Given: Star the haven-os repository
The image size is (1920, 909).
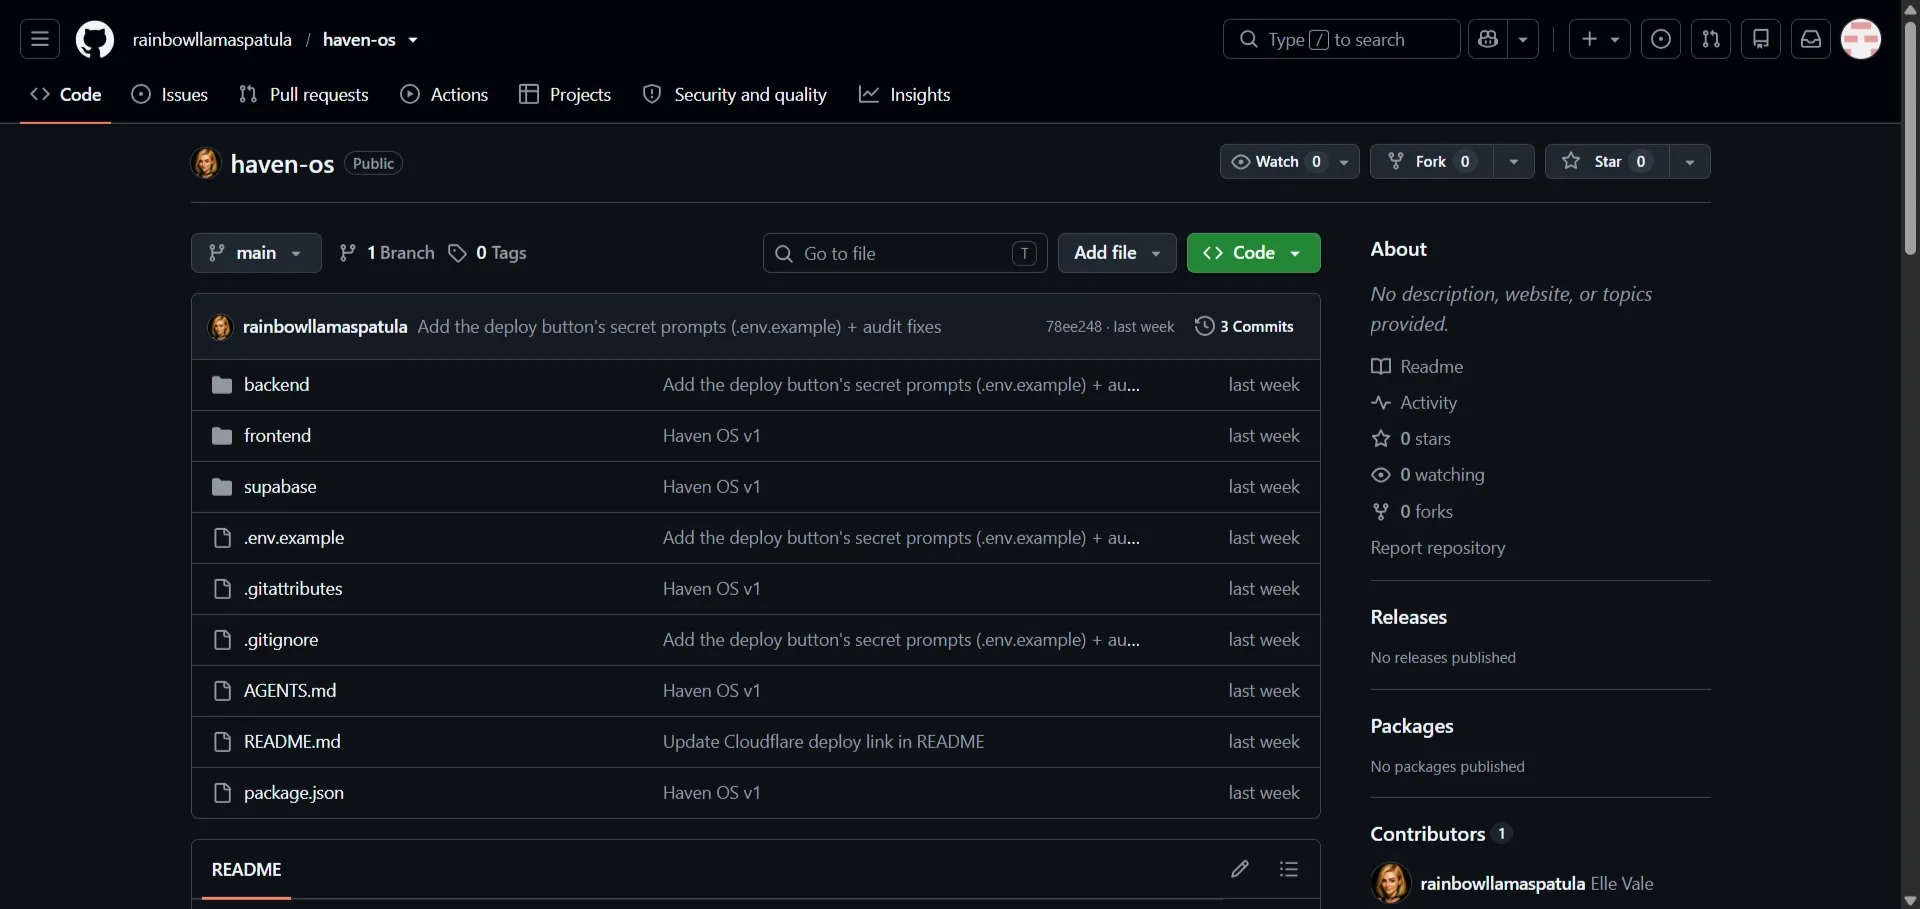Looking at the screenshot, I should pyautogui.click(x=1607, y=162).
